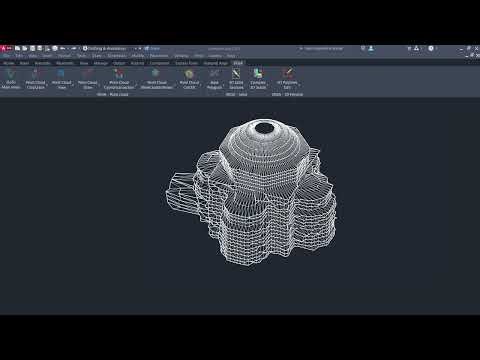Switch to the Featured Apps ribbon tab
Screen dimensions: 480x360
coord(215,63)
